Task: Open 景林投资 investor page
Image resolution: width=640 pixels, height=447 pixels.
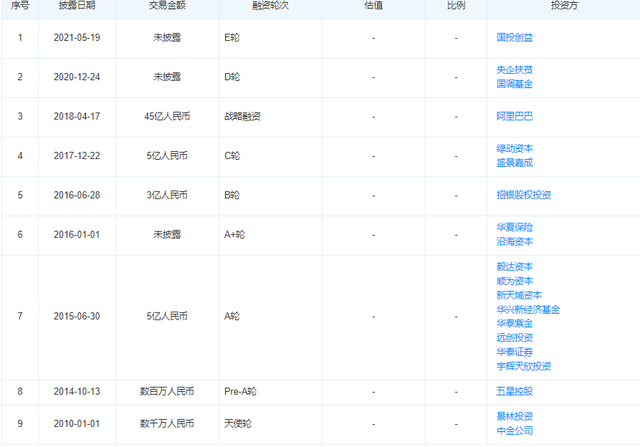Action: pos(514,417)
